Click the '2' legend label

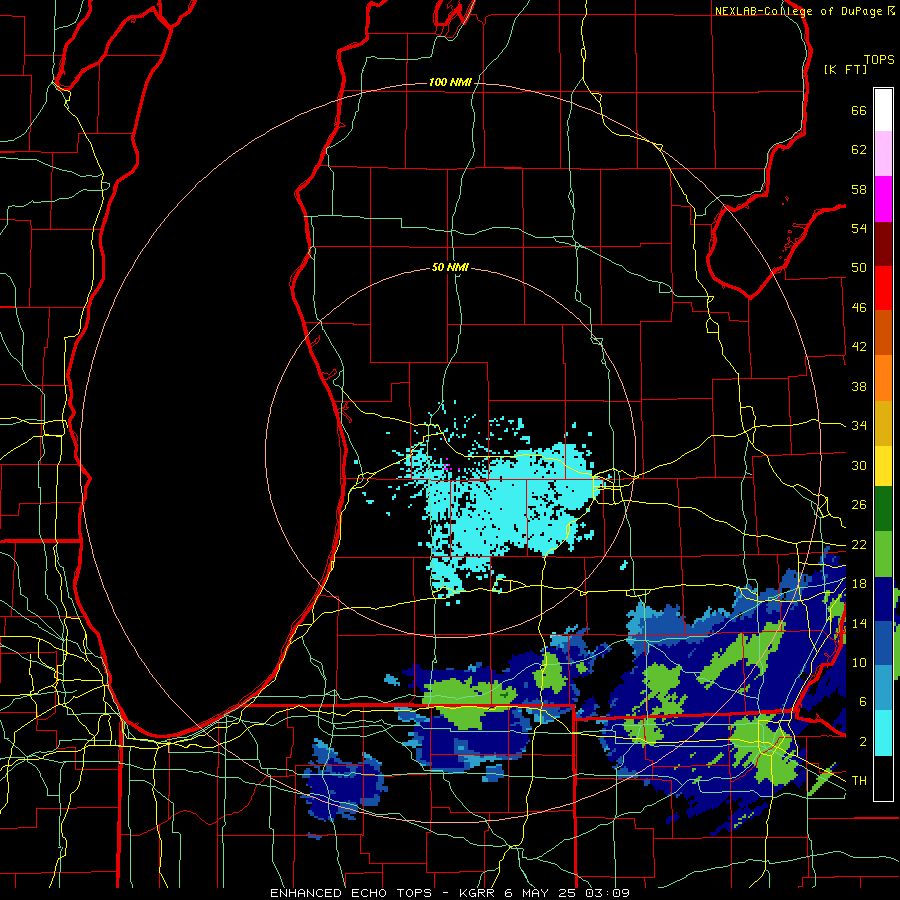pyautogui.click(x=862, y=742)
